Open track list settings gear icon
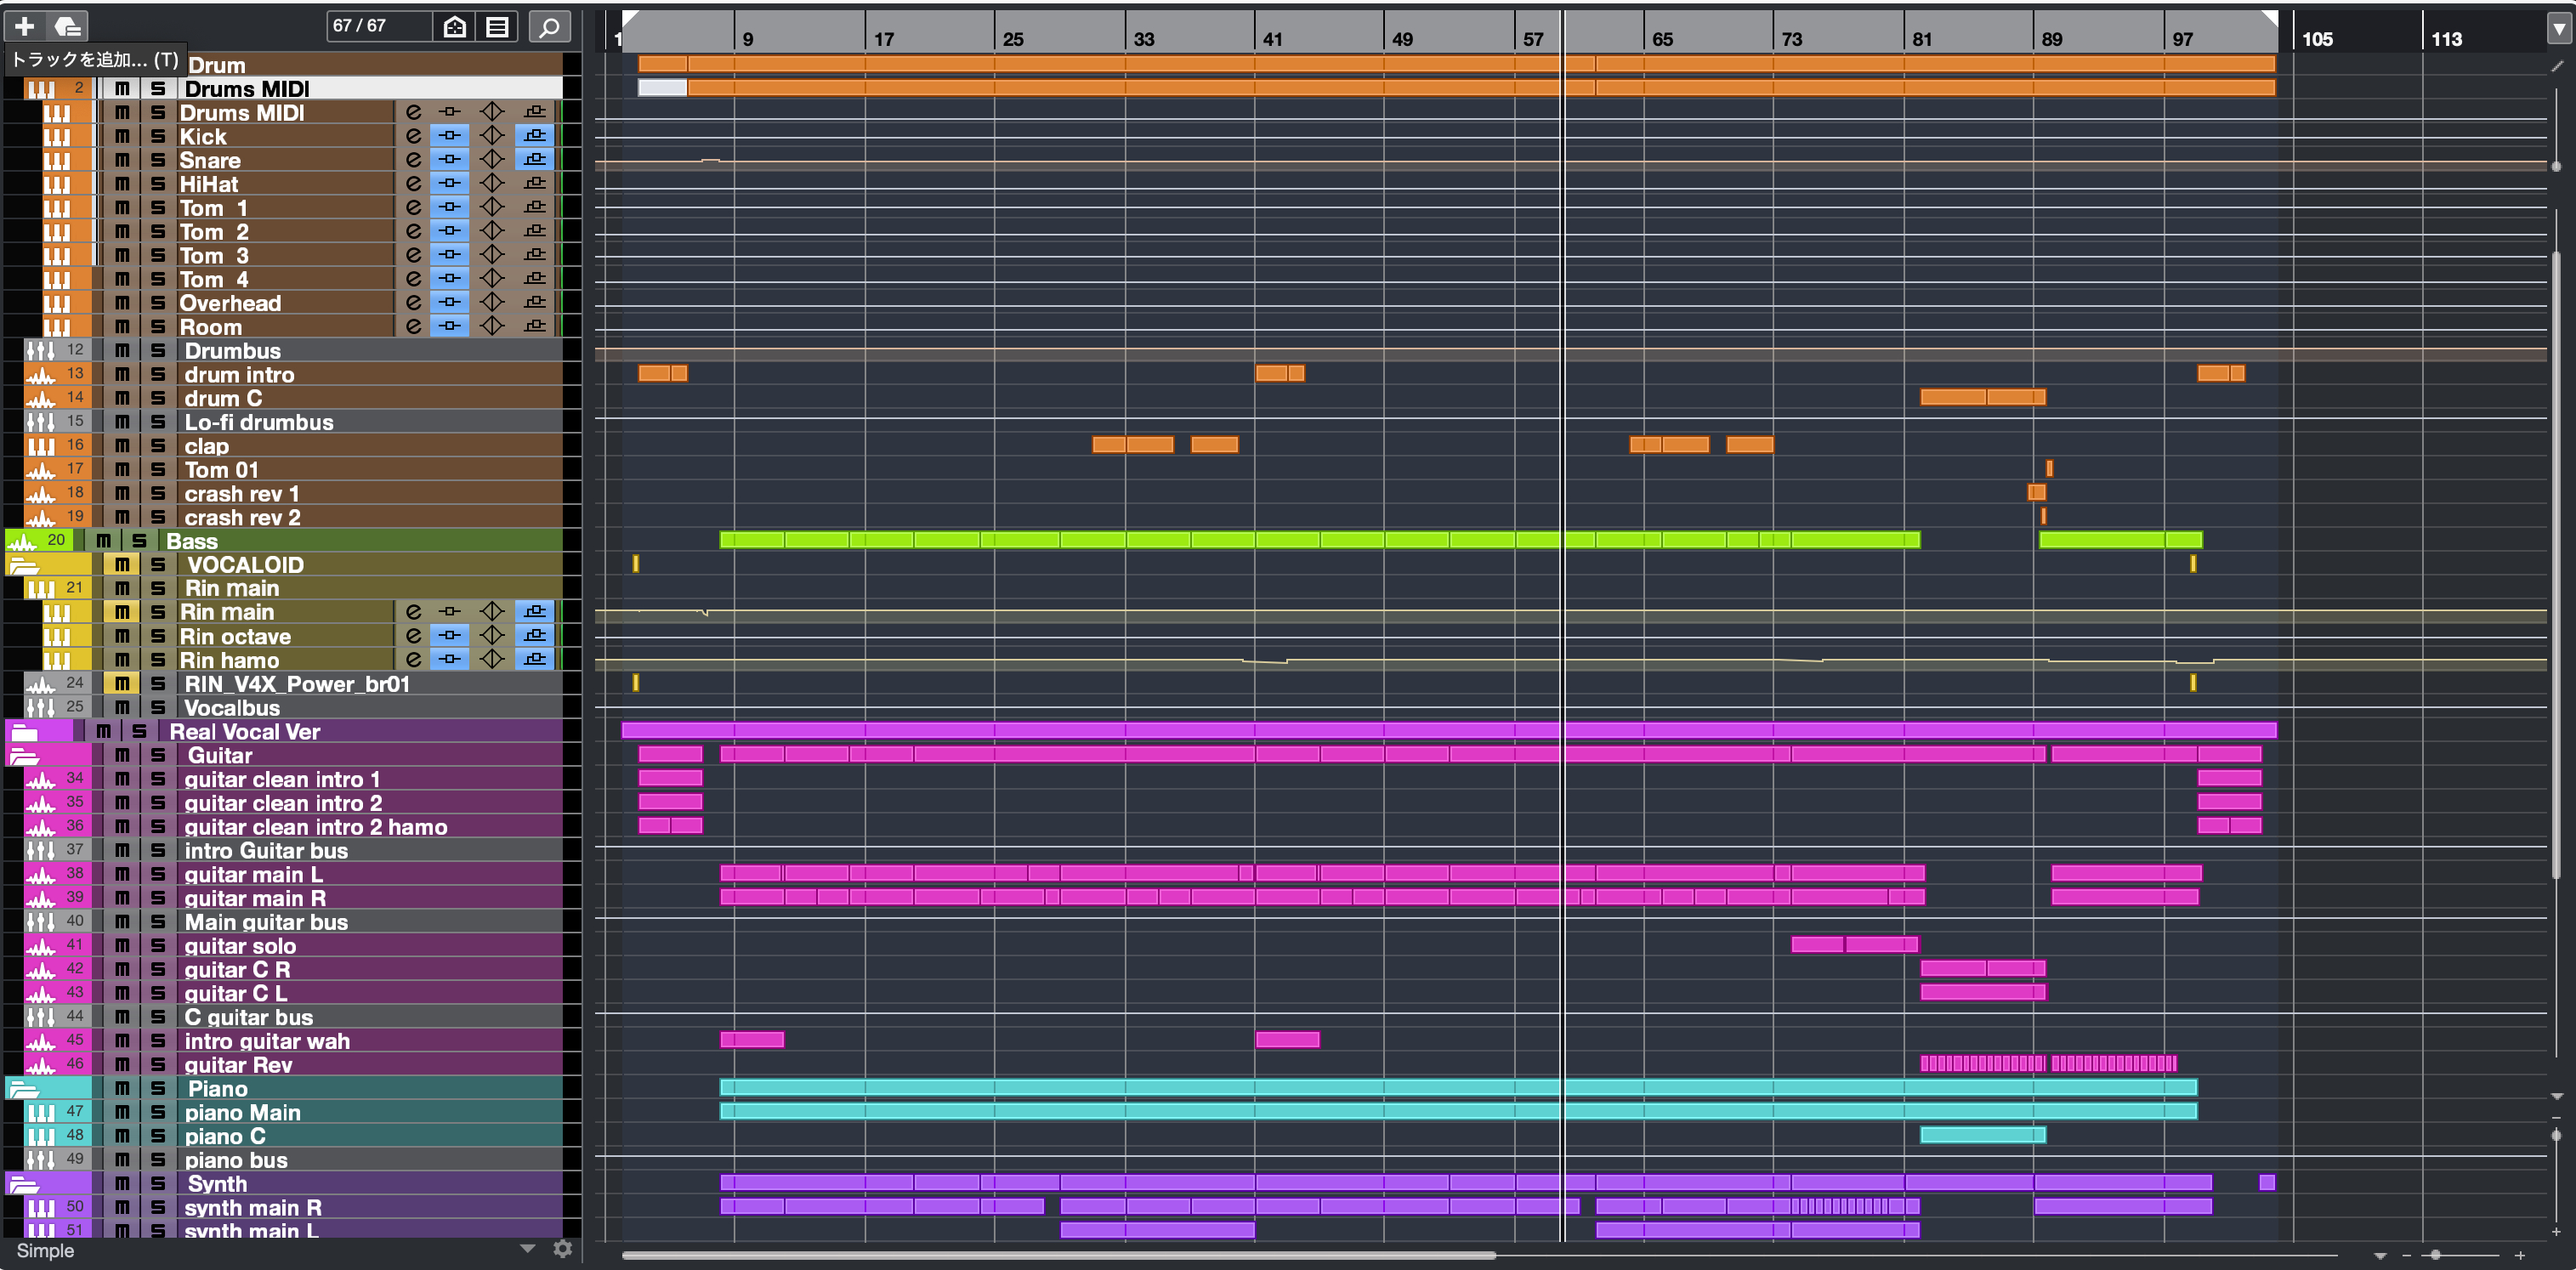Viewport: 2576px width, 1270px height. [563, 1249]
